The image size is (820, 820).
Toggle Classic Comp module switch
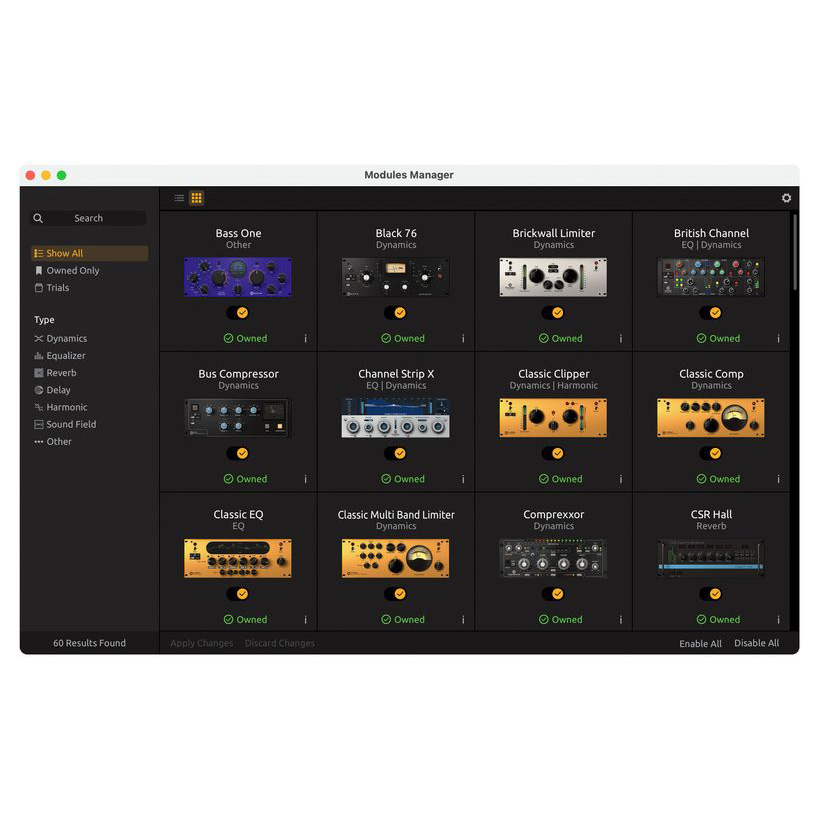coord(711,453)
